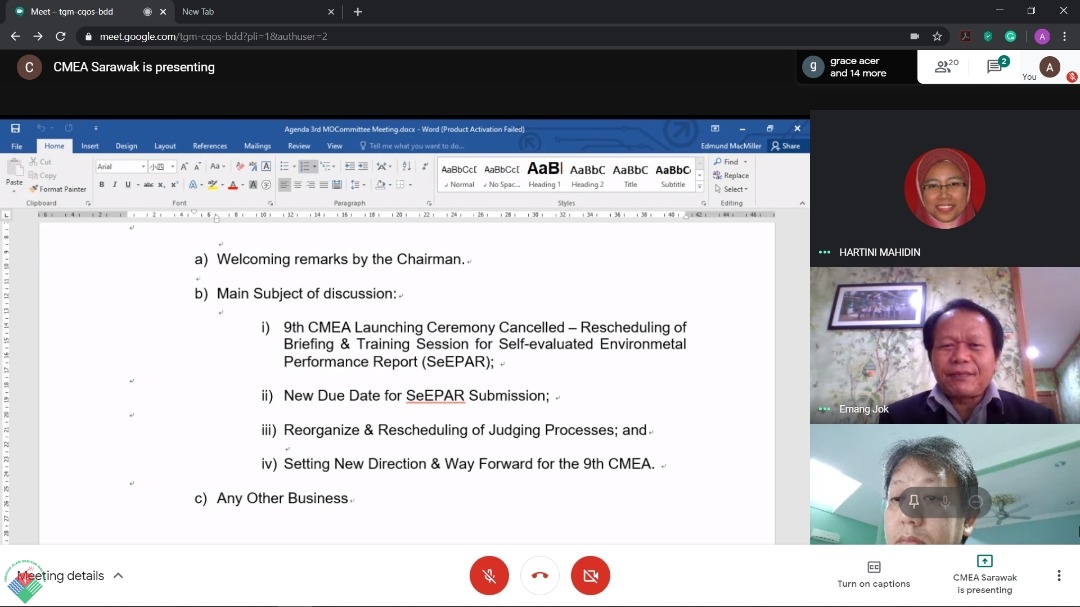Click CMEA Sarawak is presenting button
The width and height of the screenshot is (1080, 607).
[984, 575]
